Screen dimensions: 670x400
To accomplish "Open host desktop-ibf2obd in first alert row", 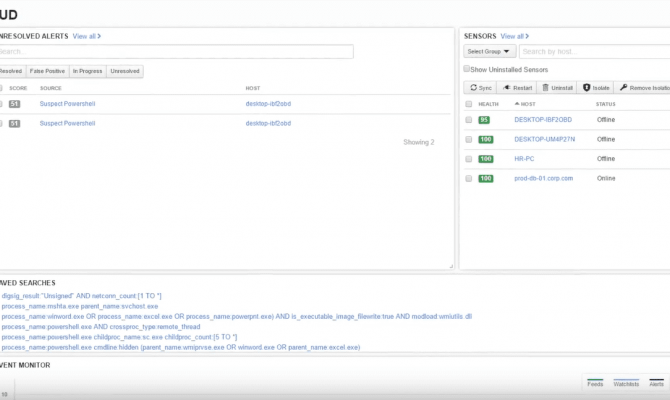I will [x=268, y=104].
